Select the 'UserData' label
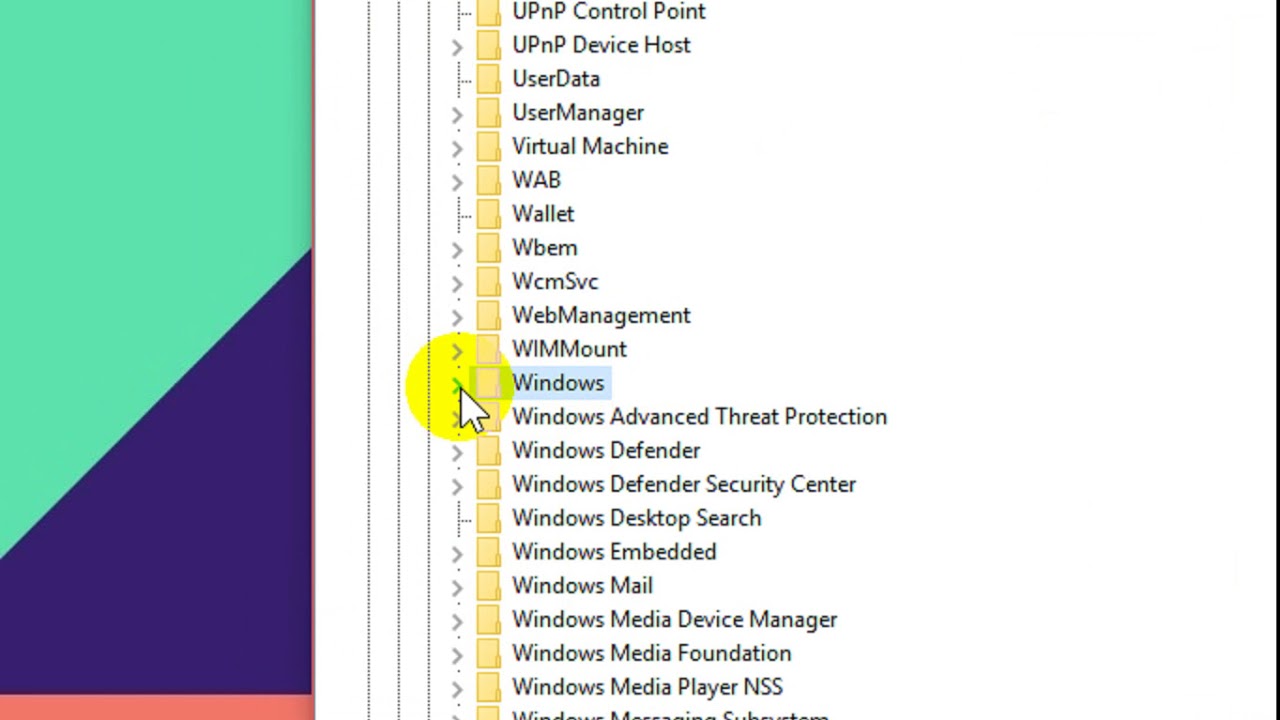The height and width of the screenshot is (720, 1280). coord(556,79)
